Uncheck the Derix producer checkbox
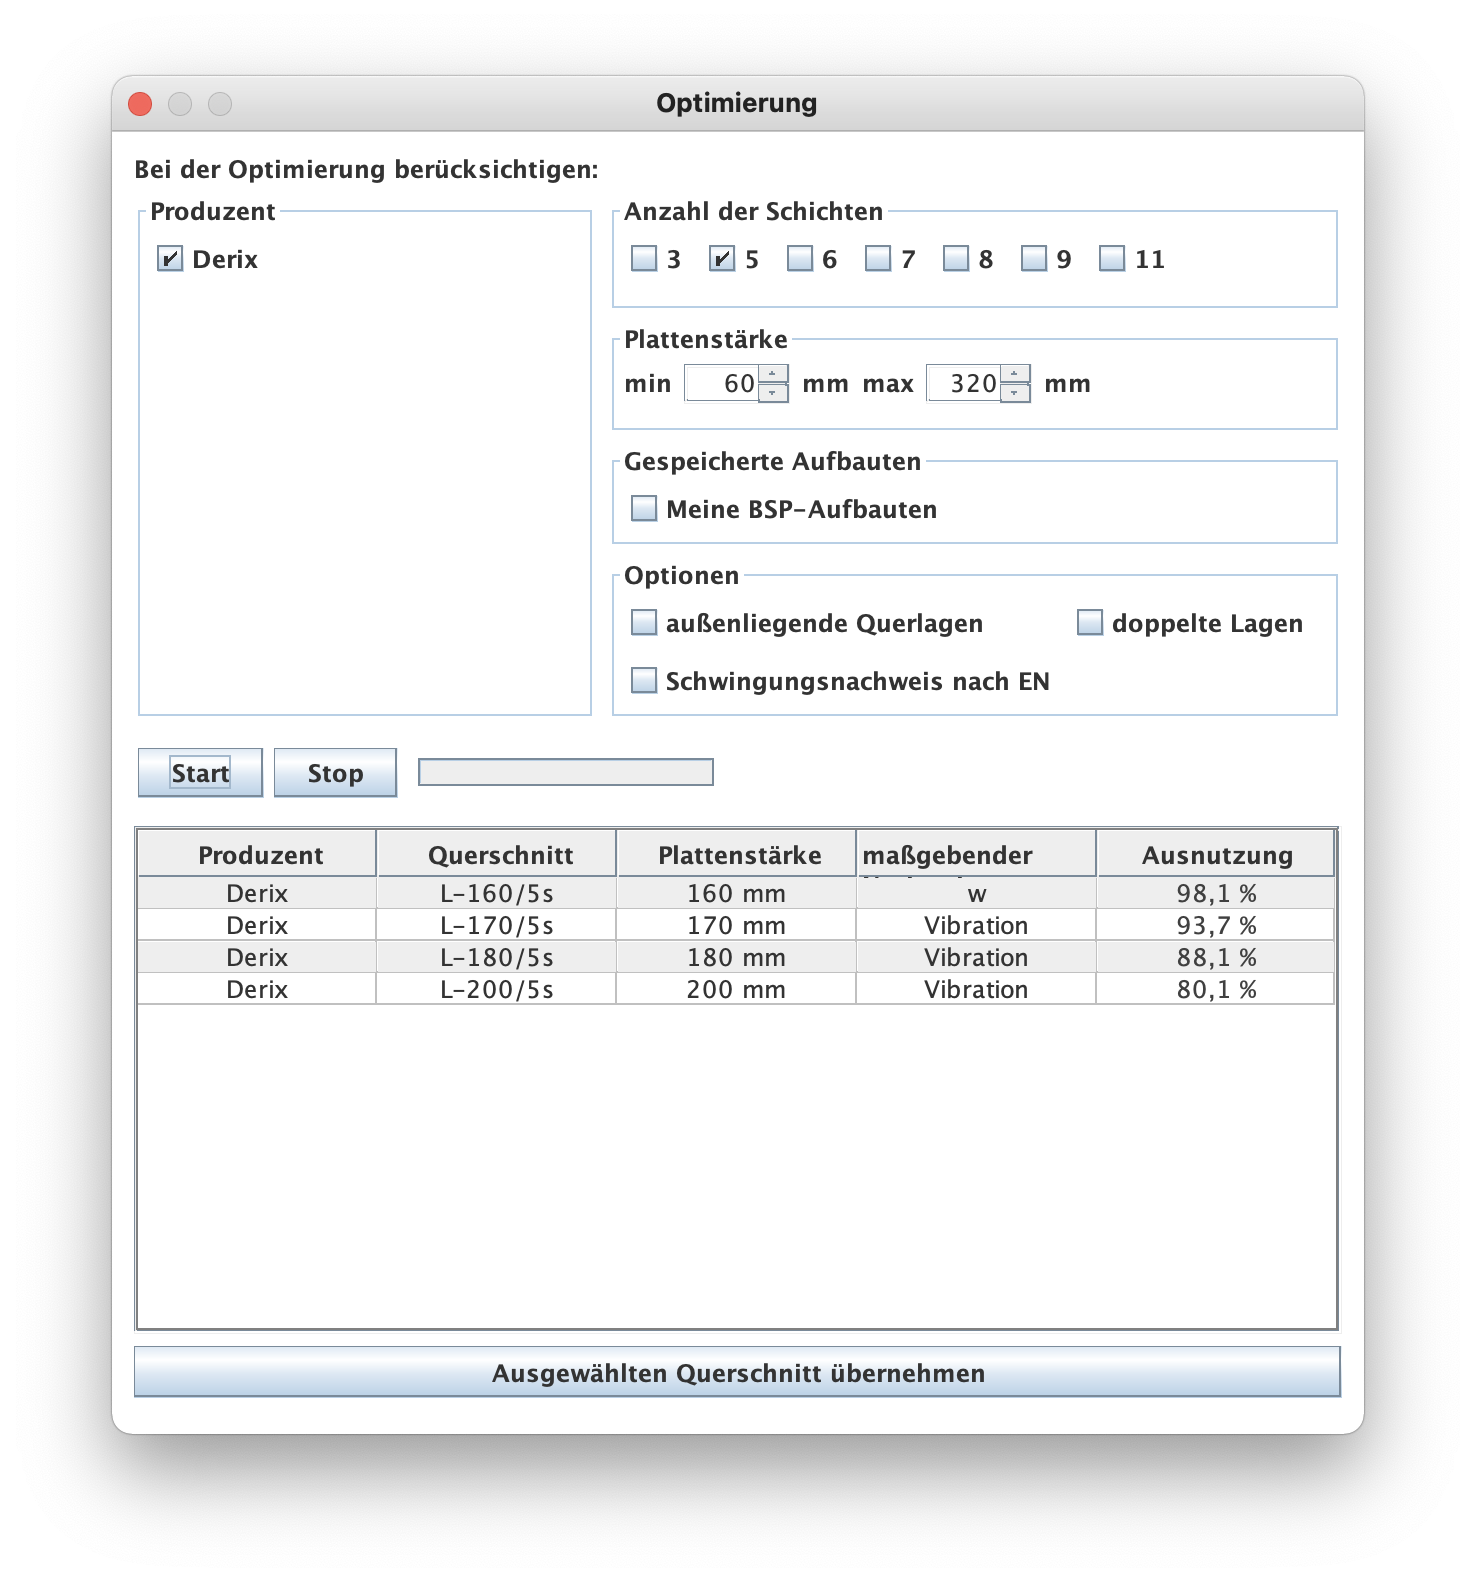The width and height of the screenshot is (1476, 1582). tap(170, 260)
